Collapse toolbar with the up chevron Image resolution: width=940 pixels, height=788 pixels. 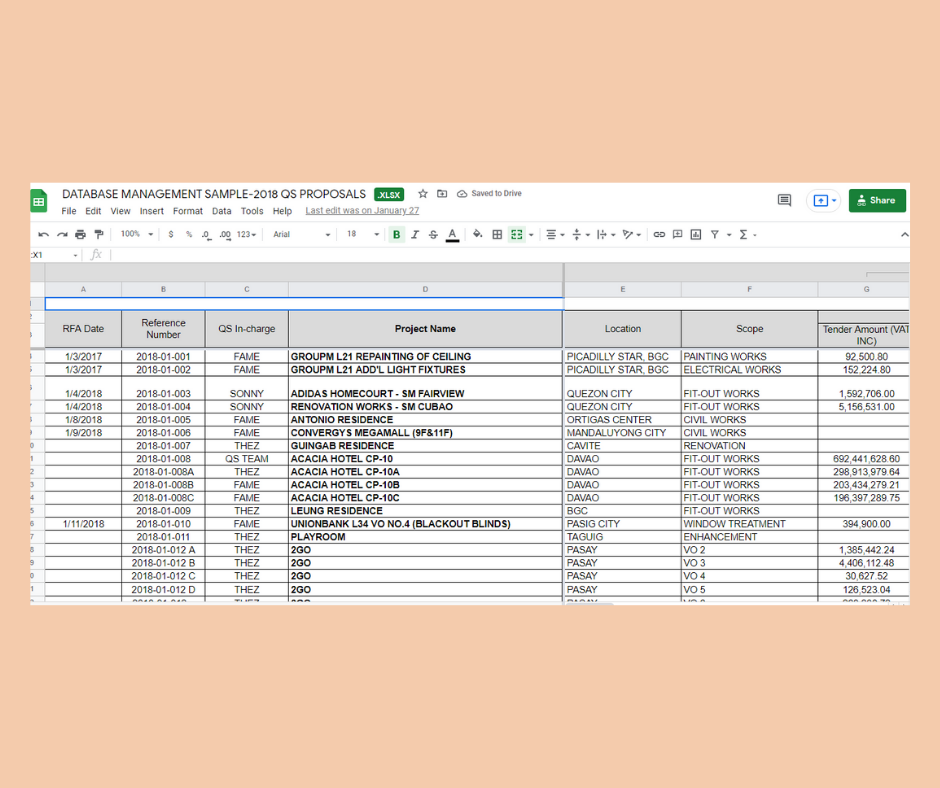(x=904, y=234)
